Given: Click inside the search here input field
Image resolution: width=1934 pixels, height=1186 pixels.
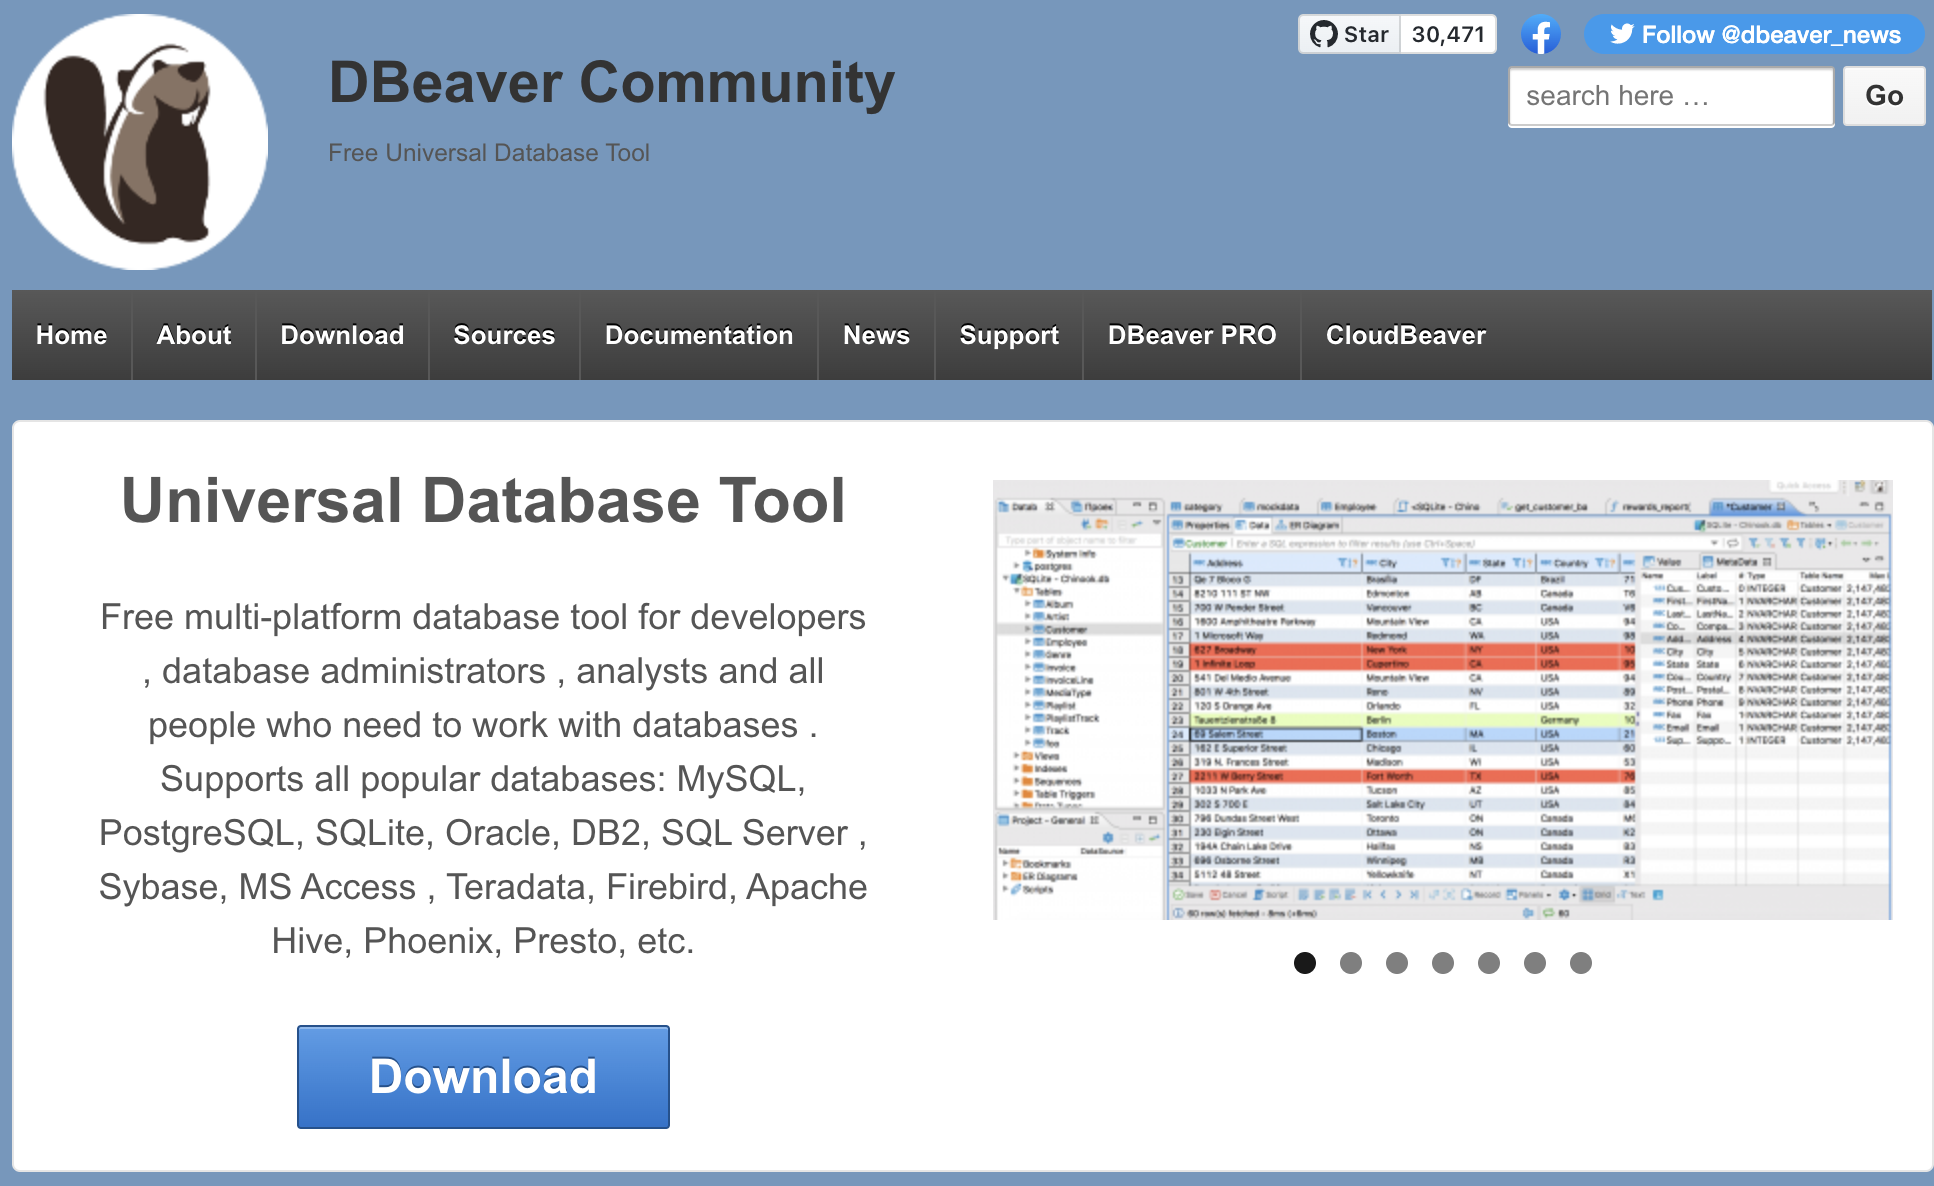Looking at the screenshot, I should [x=1670, y=95].
